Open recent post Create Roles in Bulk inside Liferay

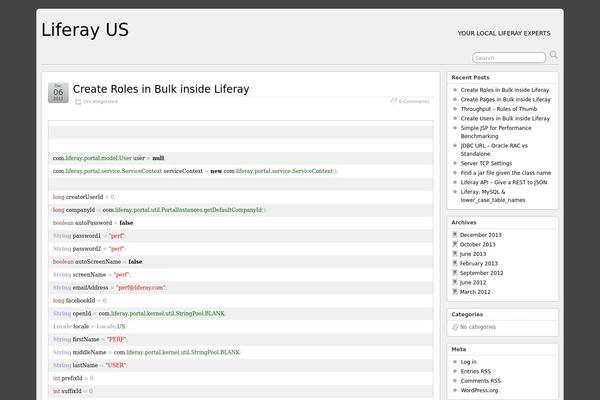(505, 90)
